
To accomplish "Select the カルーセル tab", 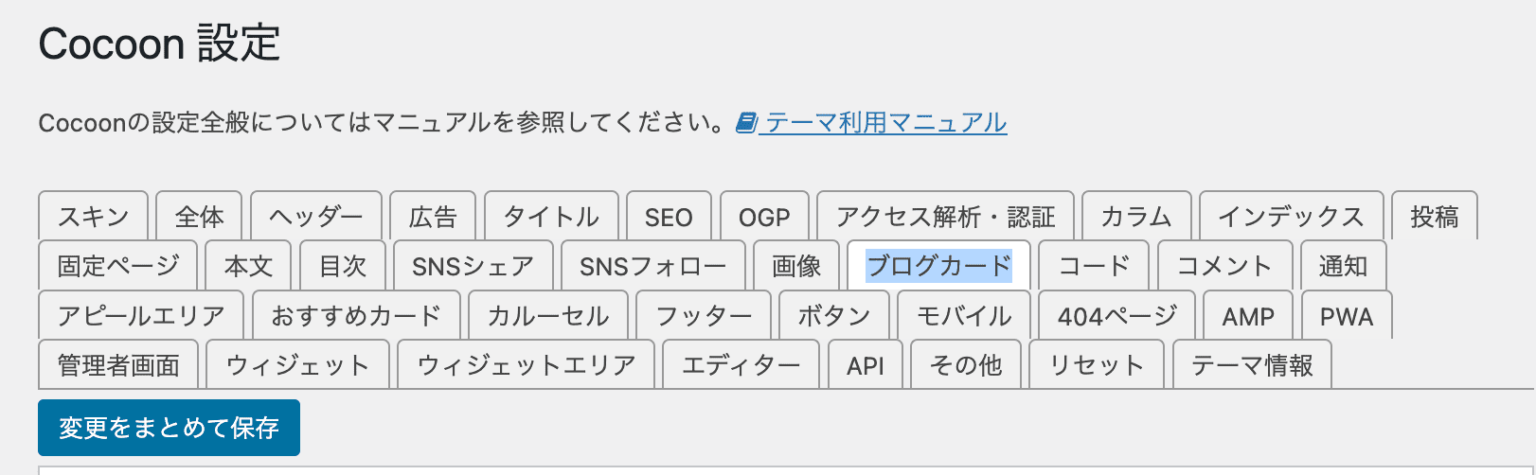I will pyautogui.click(x=548, y=316).
